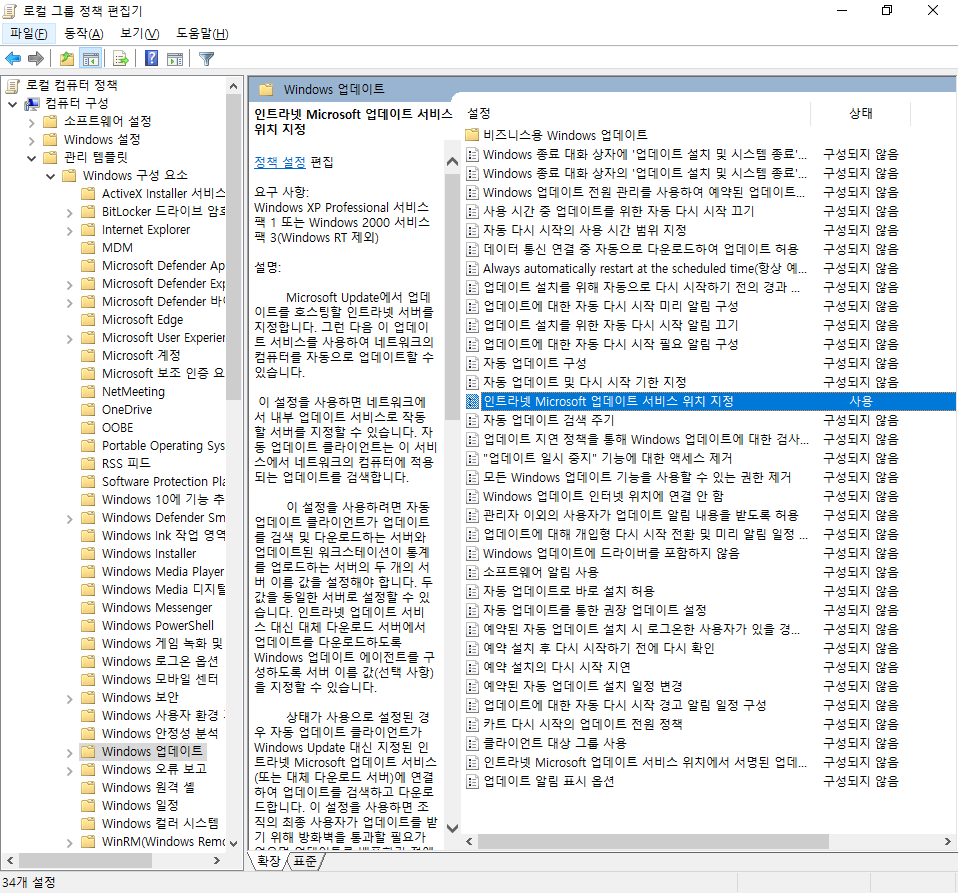This screenshot has width=958, height=893.
Task: Click the Windows Installer folder icon
Action: point(89,553)
